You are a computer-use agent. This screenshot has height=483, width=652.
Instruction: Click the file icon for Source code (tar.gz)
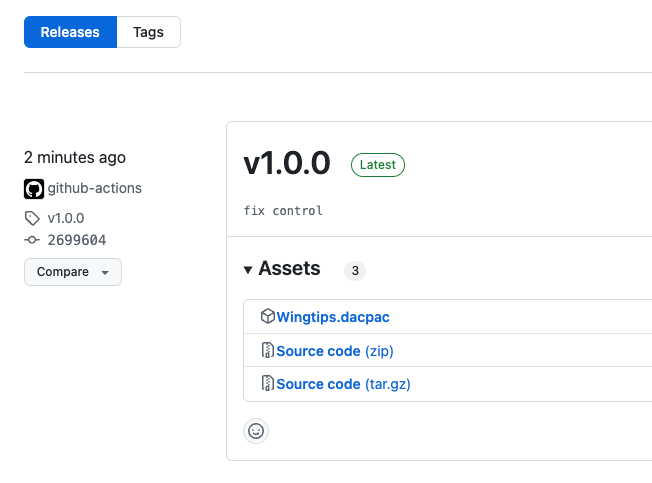267,383
